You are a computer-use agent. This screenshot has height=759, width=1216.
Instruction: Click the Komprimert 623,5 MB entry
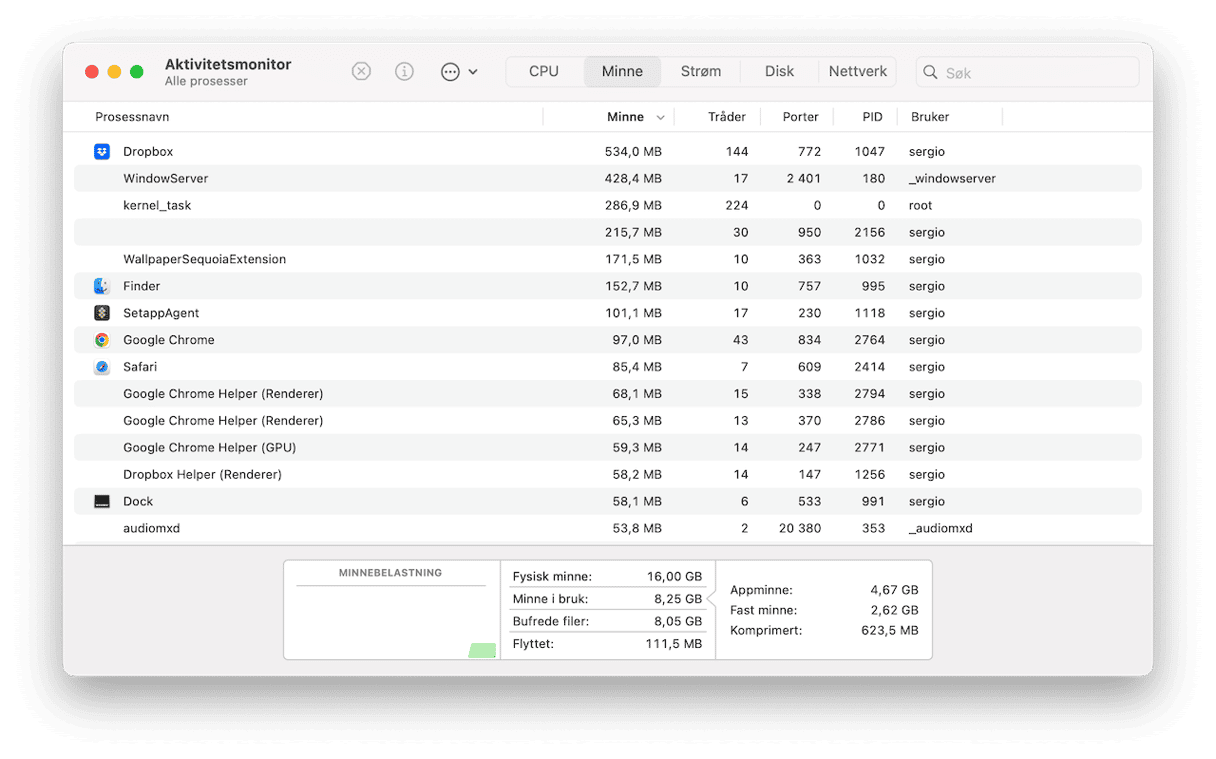(824, 631)
